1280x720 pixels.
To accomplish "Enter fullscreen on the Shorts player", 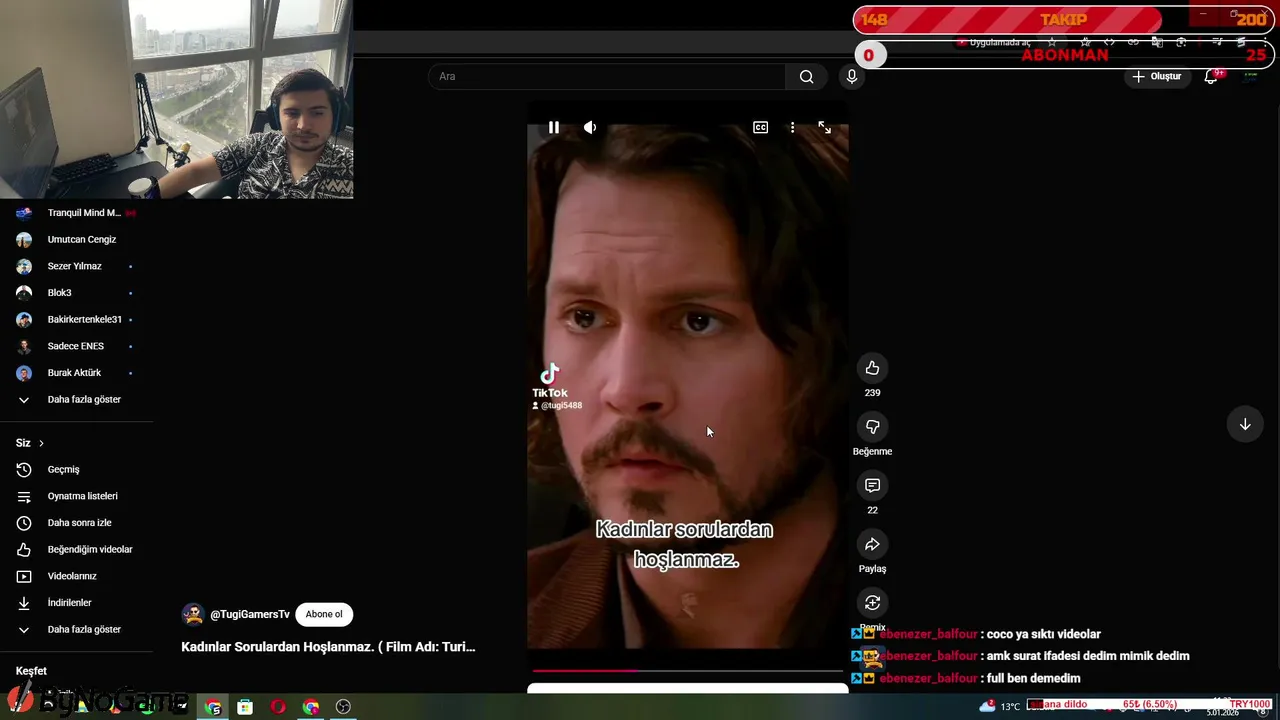I will click(x=824, y=127).
